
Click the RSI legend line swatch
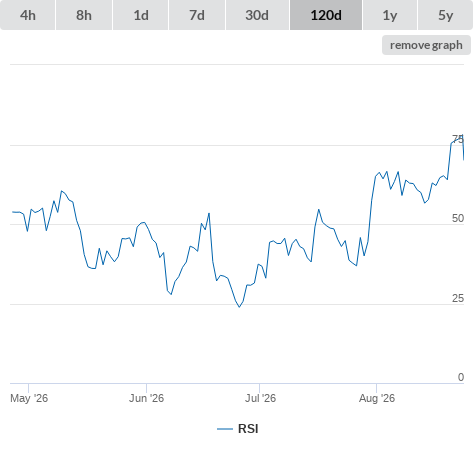pos(225,429)
